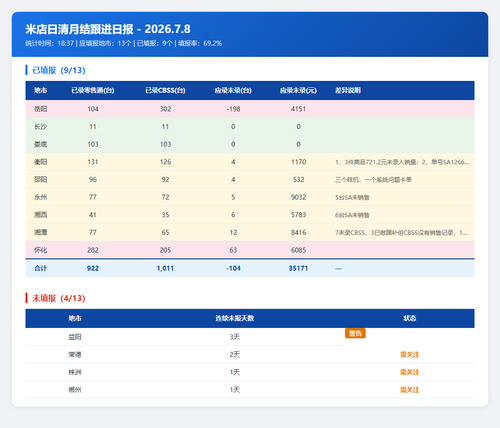
Task: Click value 302 in the 岳阳 row
Action: point(165,109)
